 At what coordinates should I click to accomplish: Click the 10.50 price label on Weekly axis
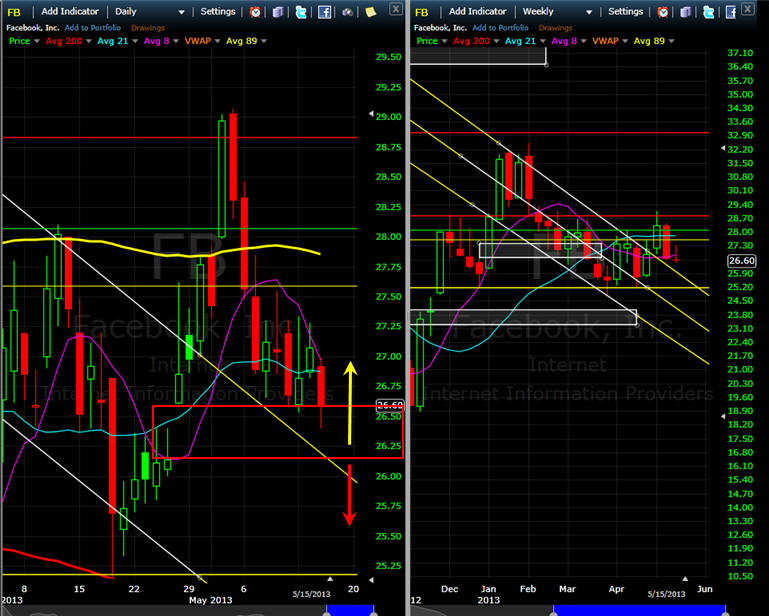pos(740,576)
